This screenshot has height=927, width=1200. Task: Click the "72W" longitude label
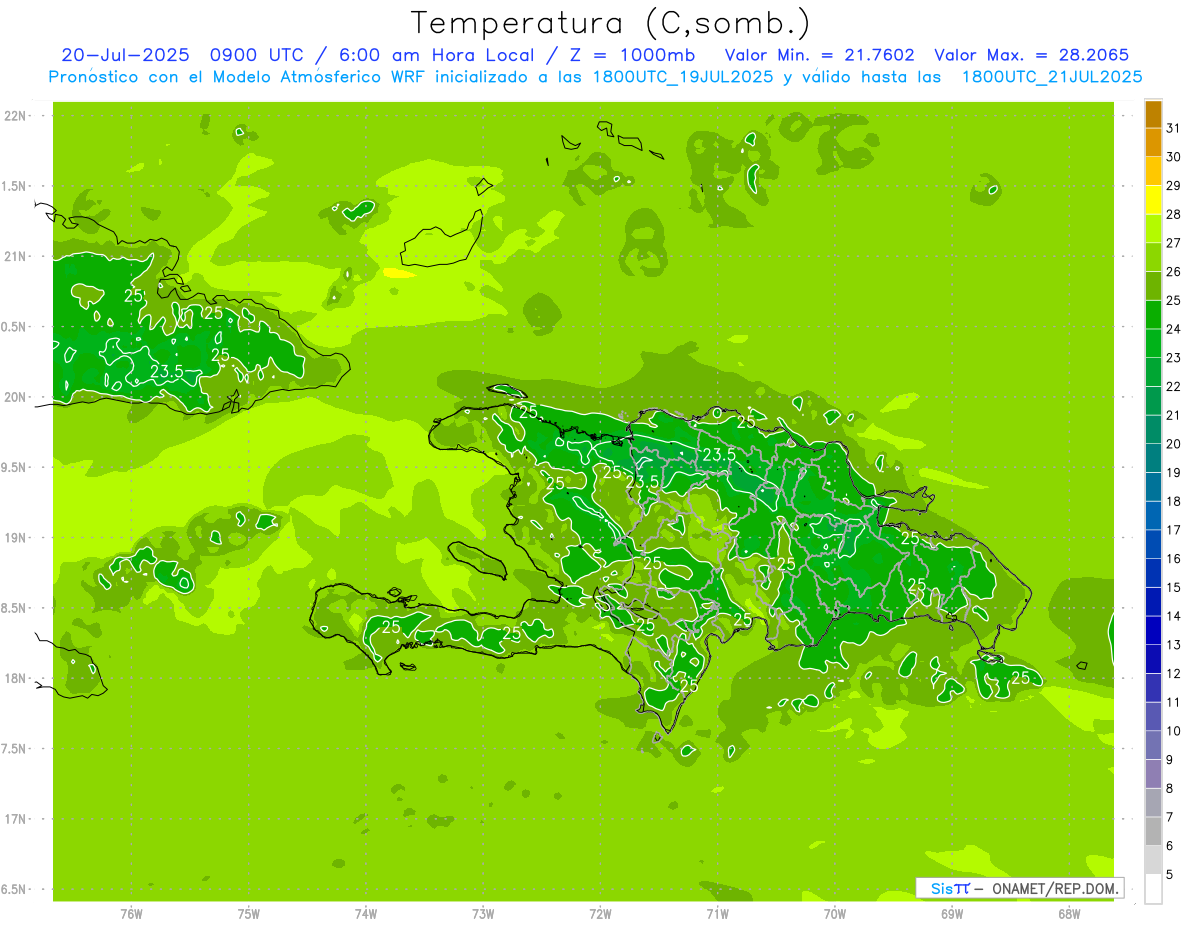pyautogui.click(x=600, y=913)
